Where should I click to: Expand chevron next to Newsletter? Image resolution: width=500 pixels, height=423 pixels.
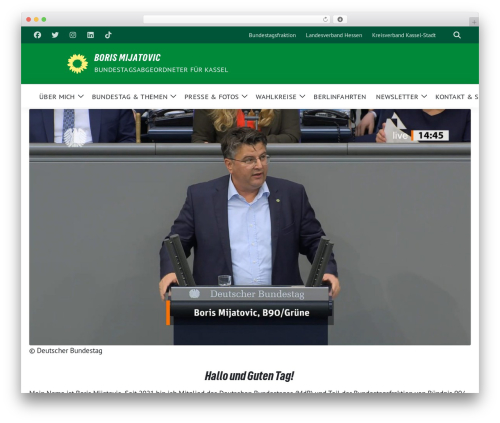[424, 96]
